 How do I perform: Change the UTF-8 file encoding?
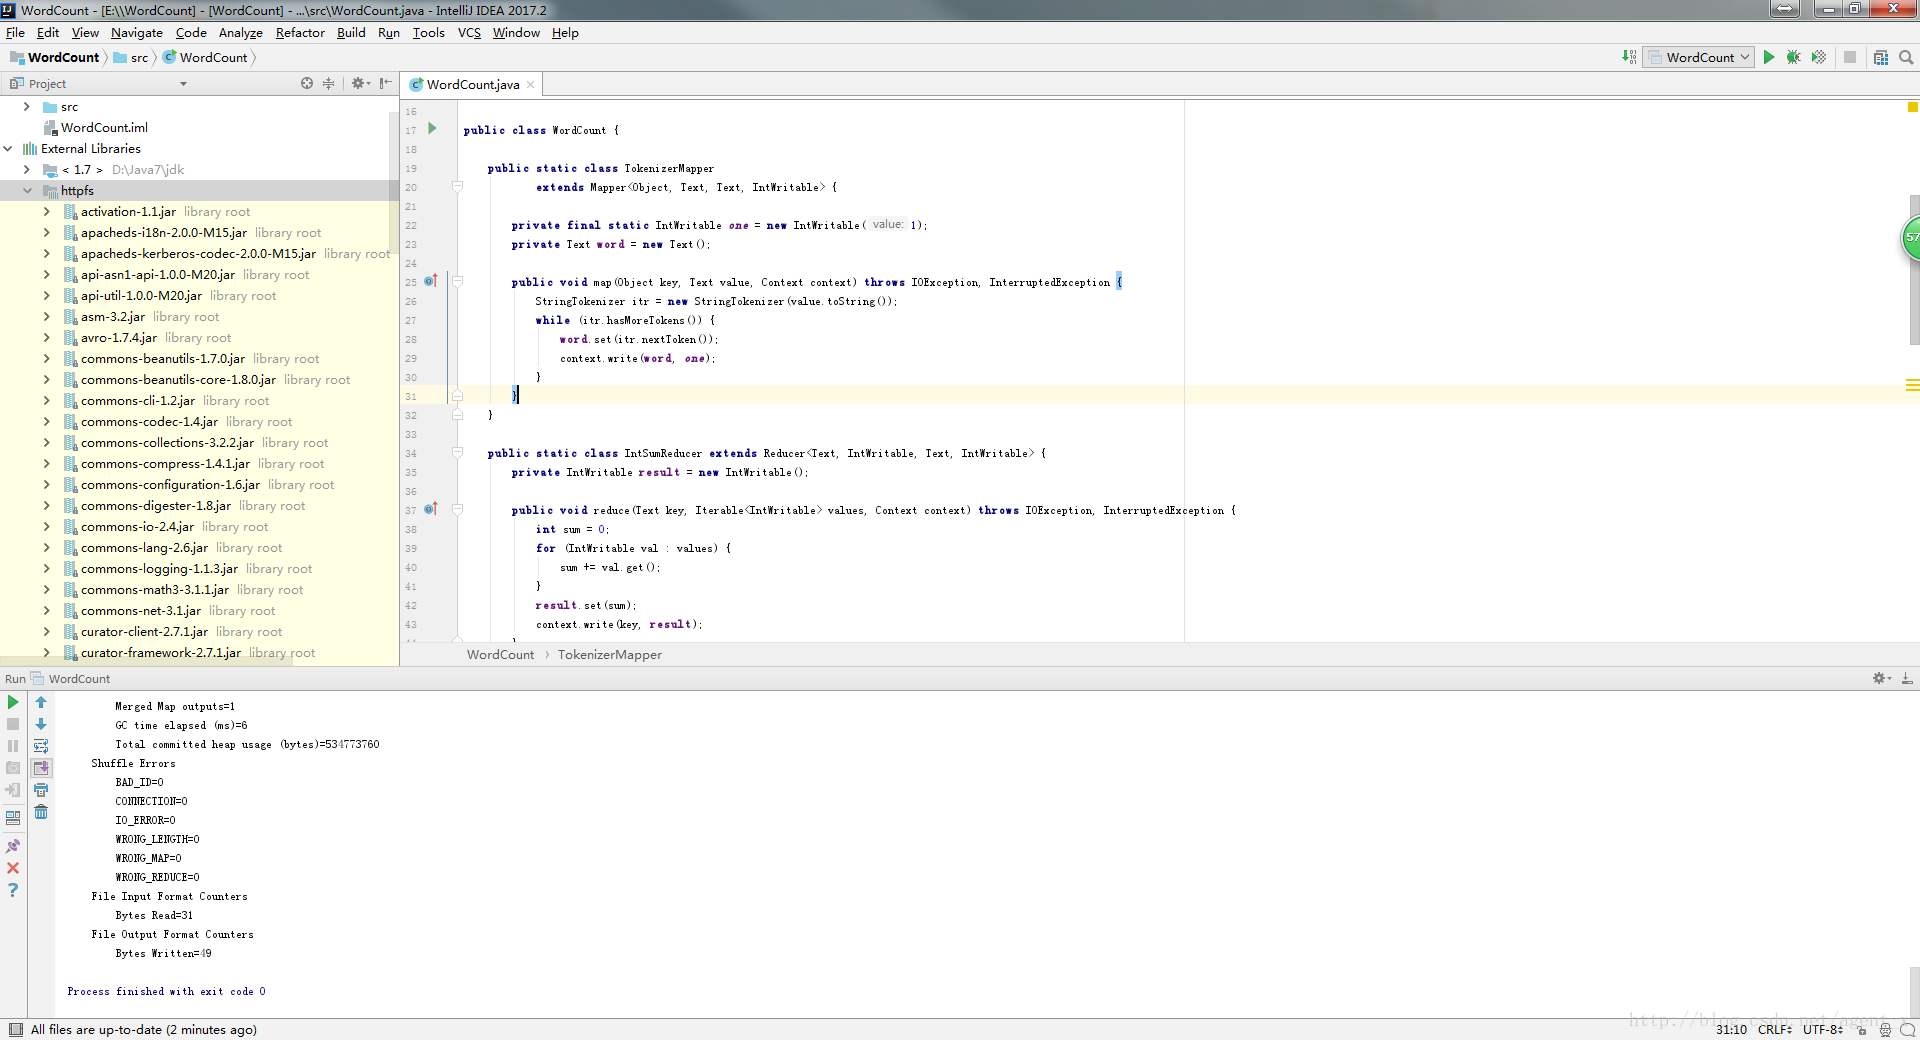[x=1824, y=1029]
